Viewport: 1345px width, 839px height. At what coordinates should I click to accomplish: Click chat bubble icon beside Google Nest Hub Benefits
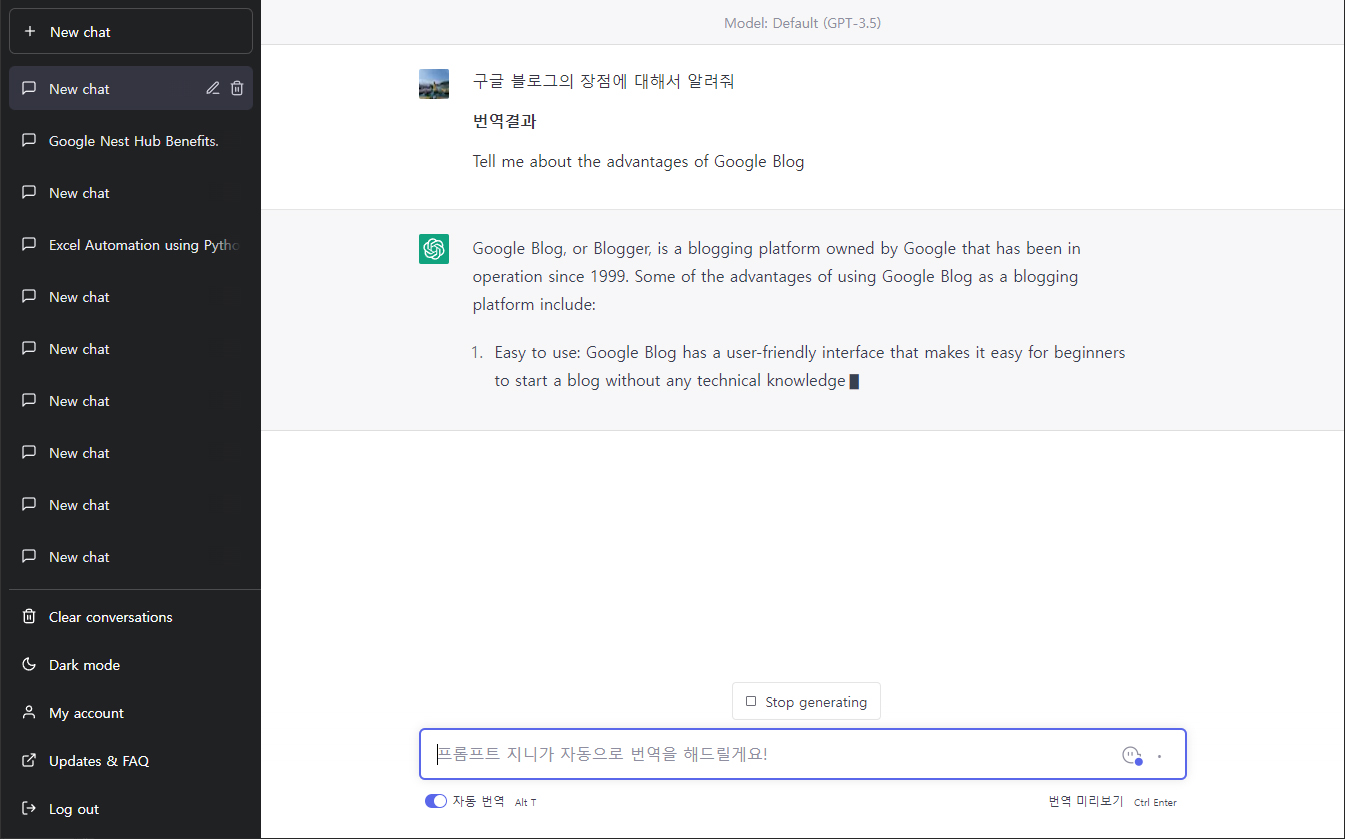(29, 140)
